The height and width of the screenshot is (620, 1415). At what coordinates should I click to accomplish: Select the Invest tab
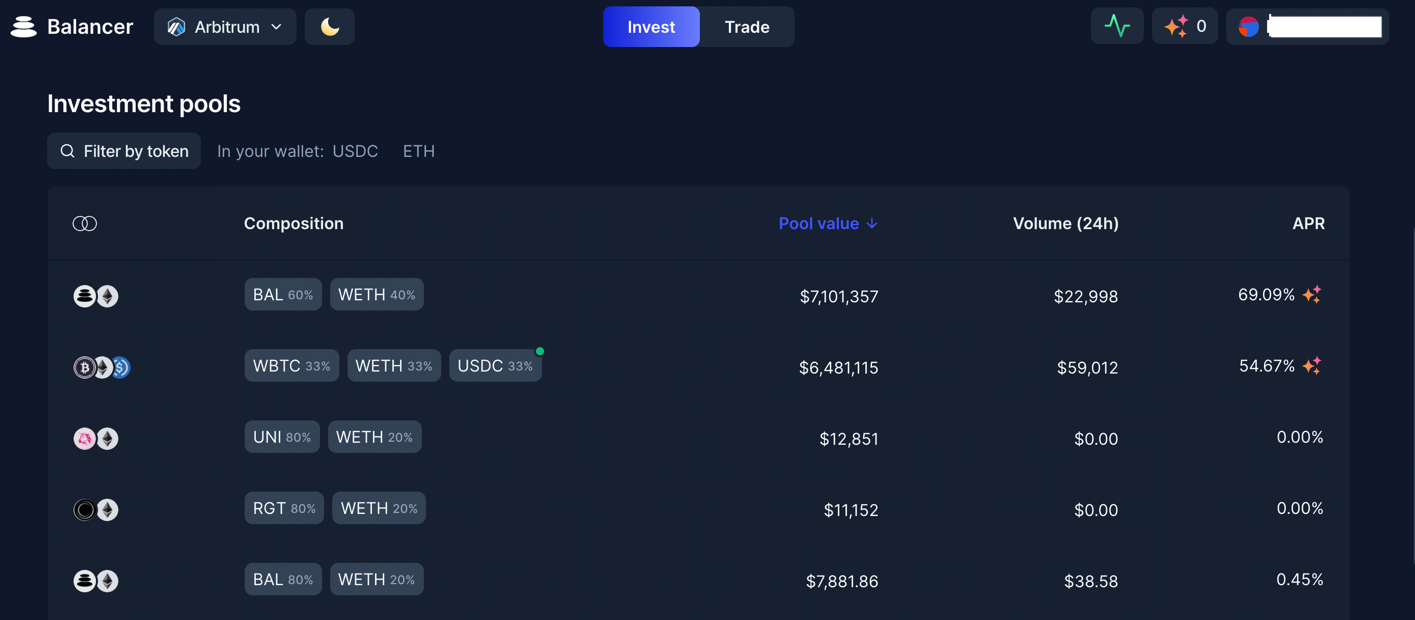(x=651, y=27)
